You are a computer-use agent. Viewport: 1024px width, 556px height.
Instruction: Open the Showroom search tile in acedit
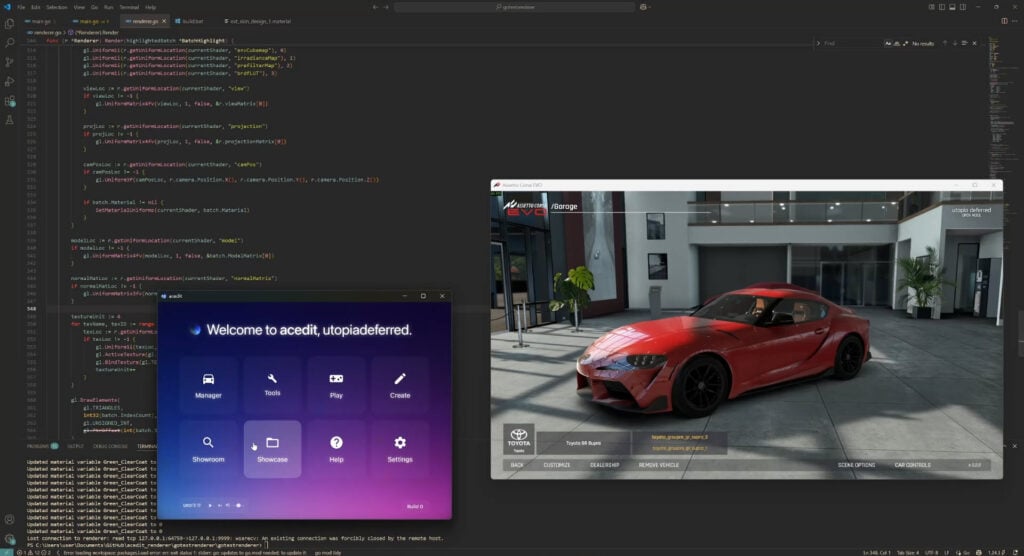(208, 450)
